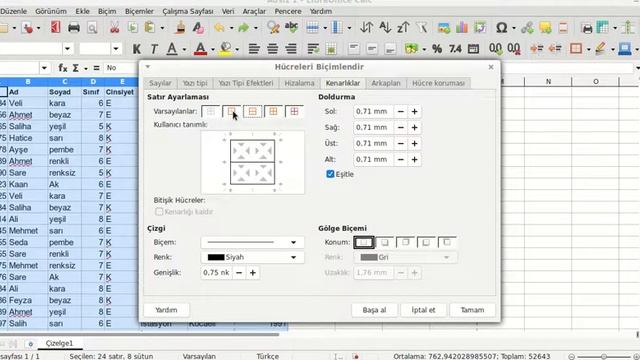
Task: Decrease the Genişlik line width
Action: coord(239,273)
